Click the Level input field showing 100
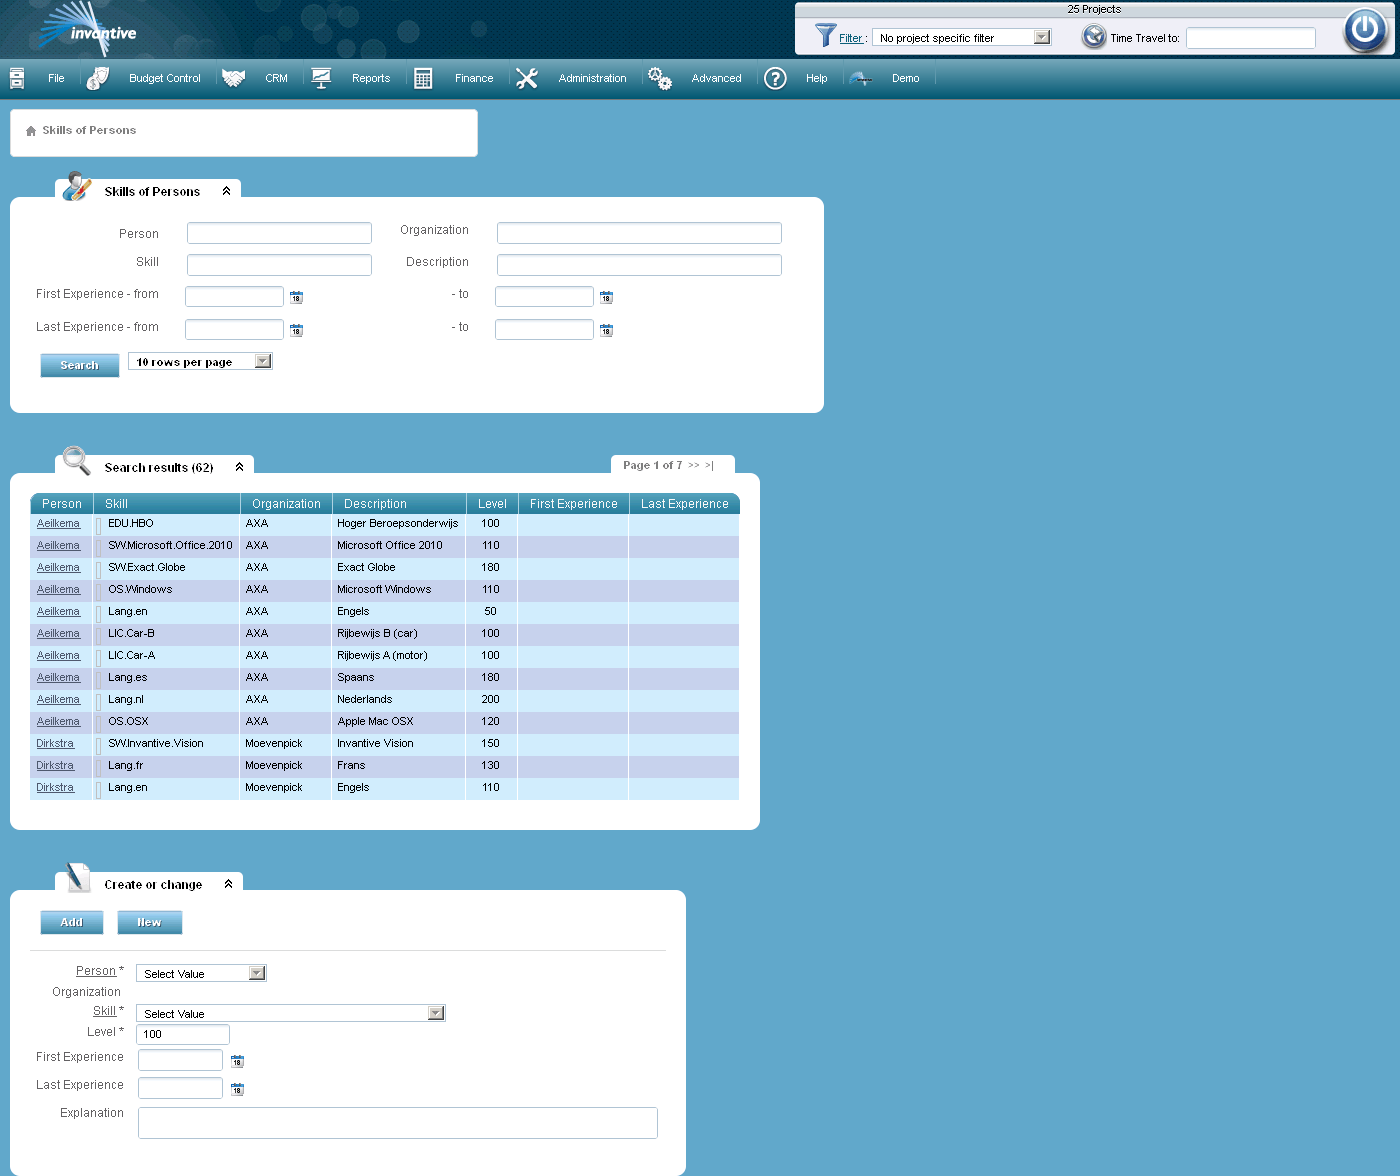 pos(182,1034)
